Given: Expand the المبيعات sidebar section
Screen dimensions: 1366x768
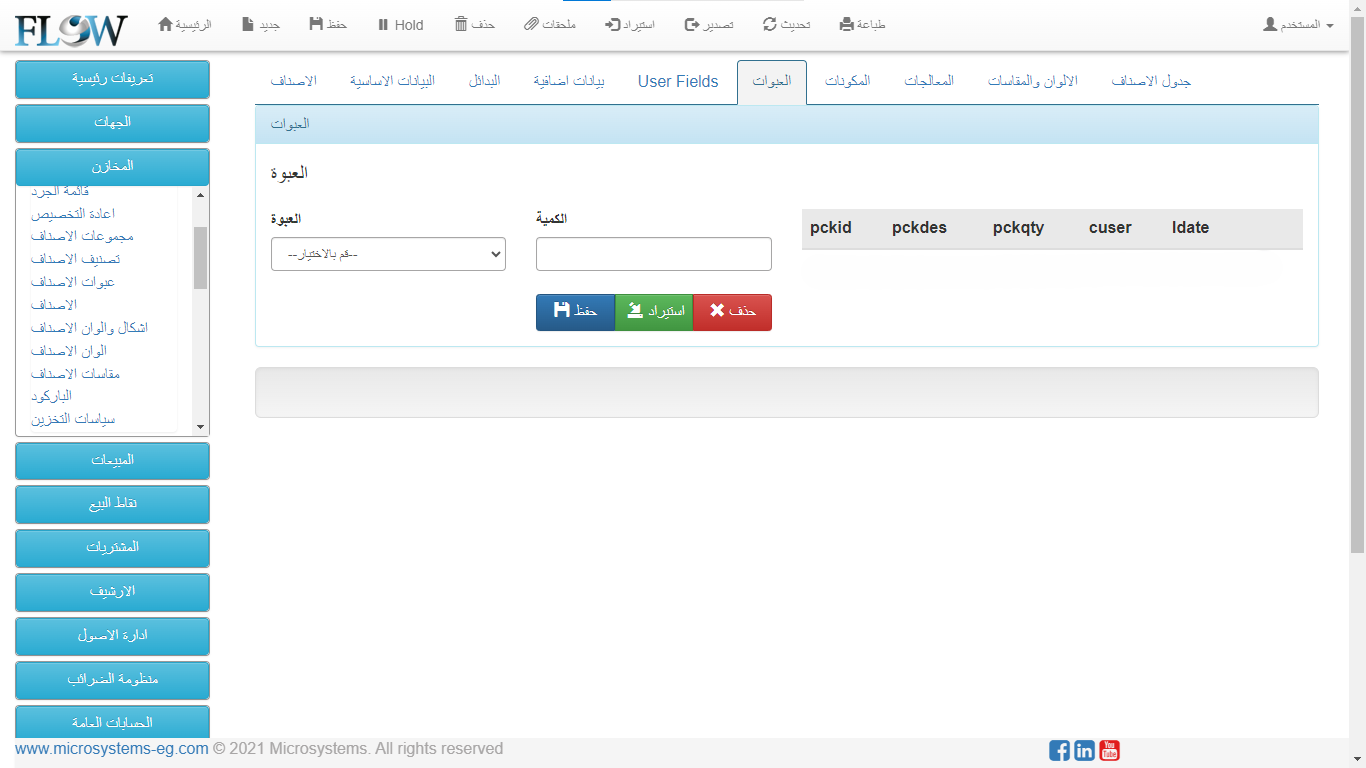Looking at the screenshot, I should [112, 460].
